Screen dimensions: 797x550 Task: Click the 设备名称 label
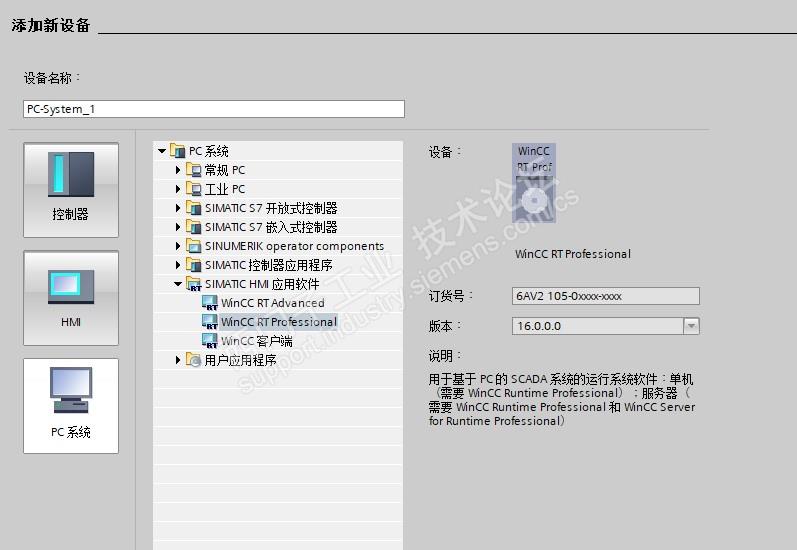pos(51,78)
